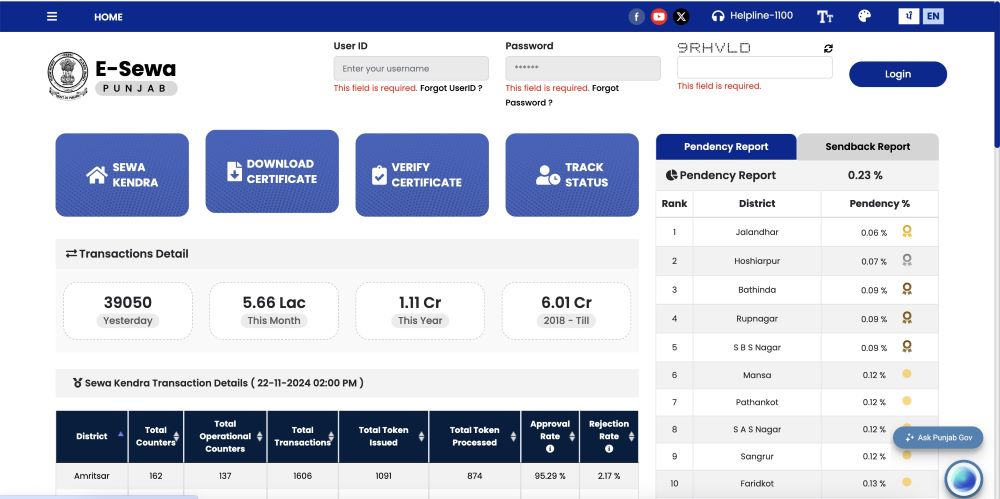Open the Track Status tile
Screen dimensions: 1000x499
pos(572,175)
